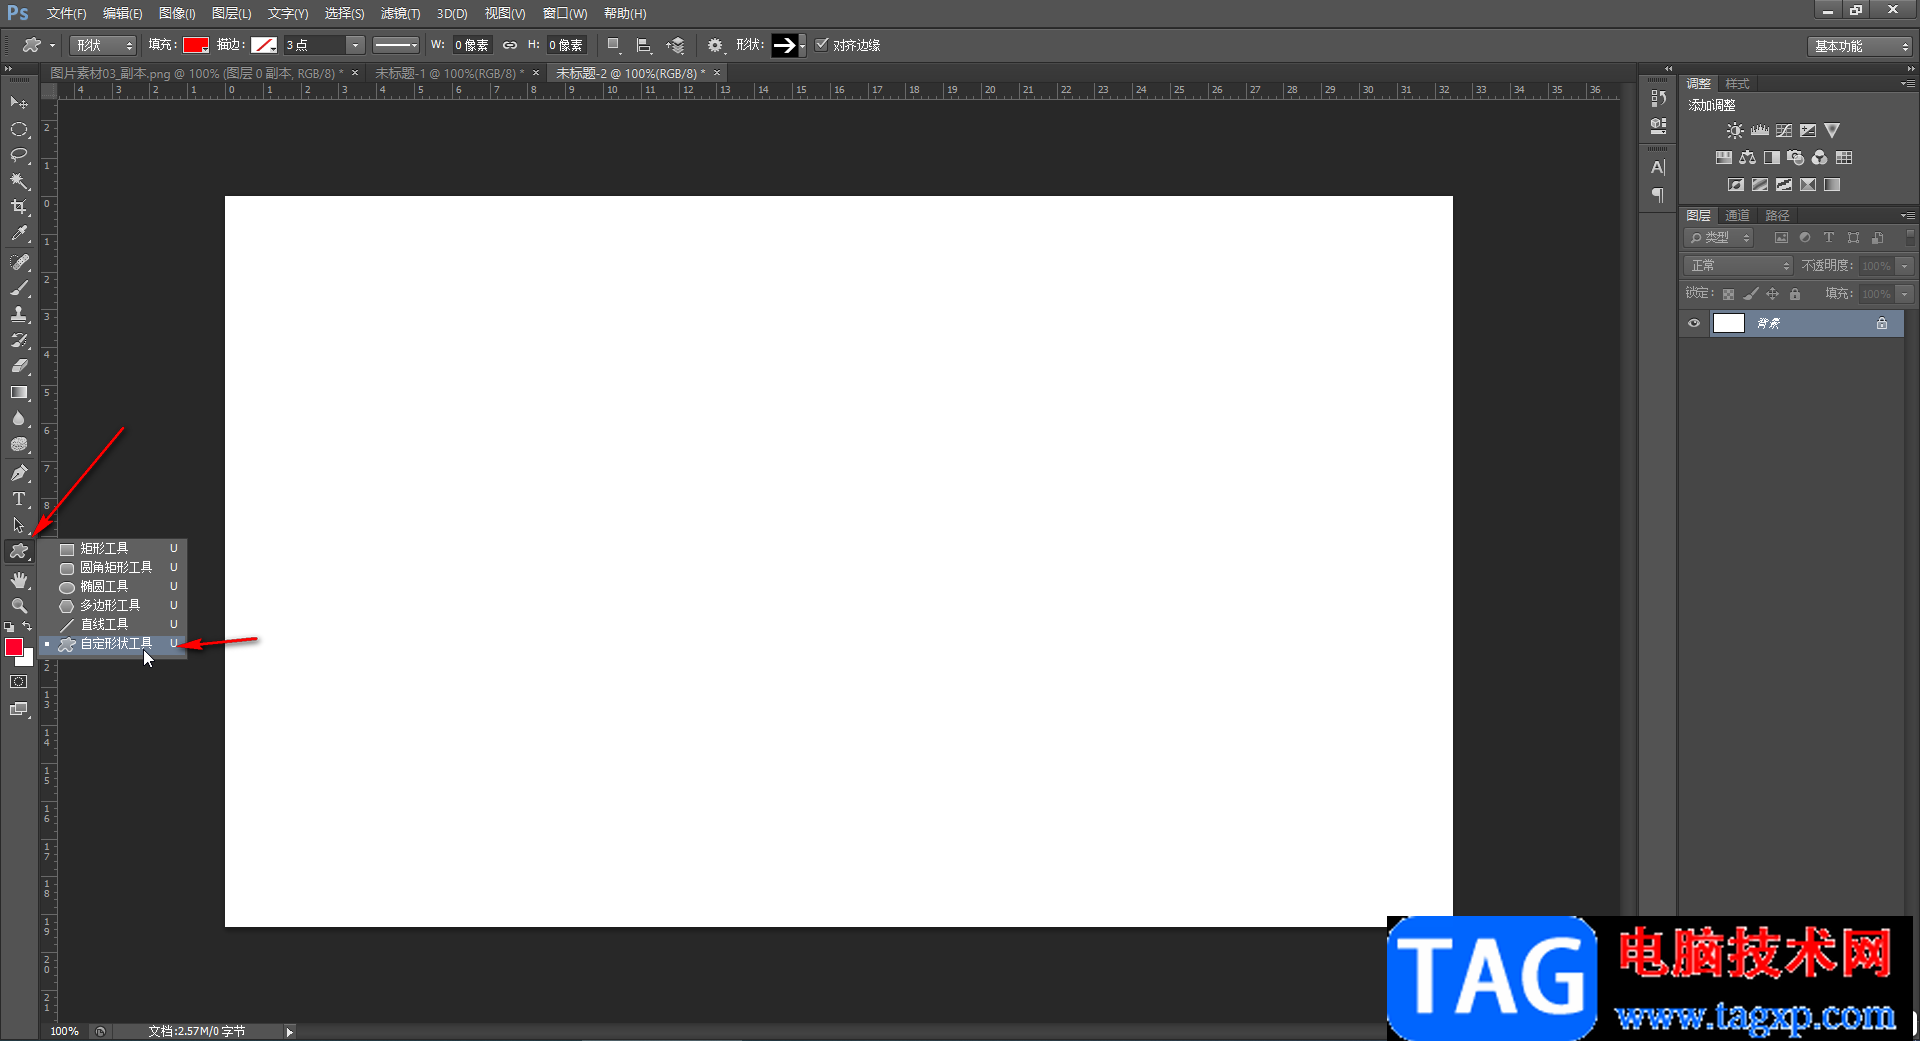This screenshot has width=1920, height=1041.
Task: Open layer filter 类型 dropdown
Action: (1720, 238)
